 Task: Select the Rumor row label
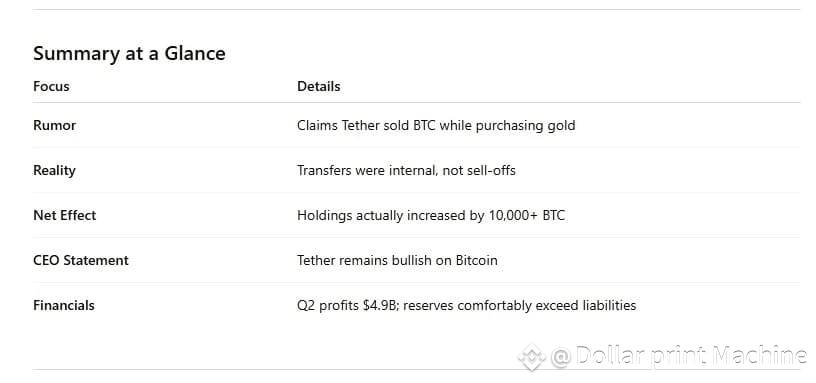[55, 125]
